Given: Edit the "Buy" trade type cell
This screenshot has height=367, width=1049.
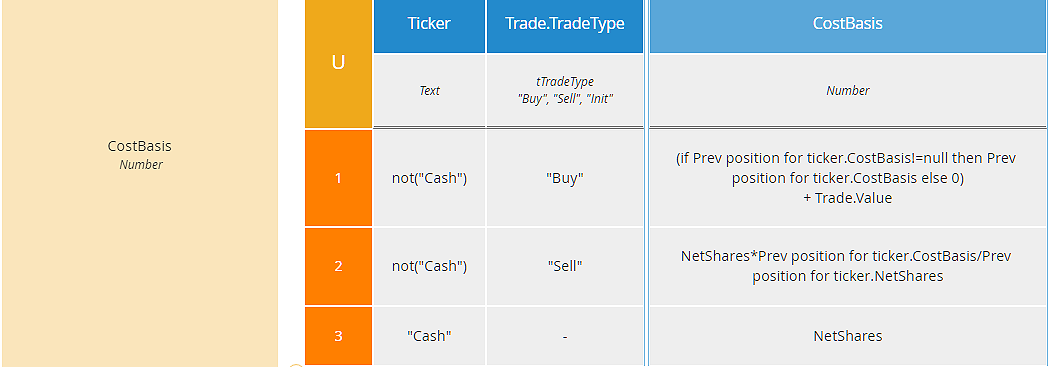Looking at the screenshot, I should pos(565,178).
